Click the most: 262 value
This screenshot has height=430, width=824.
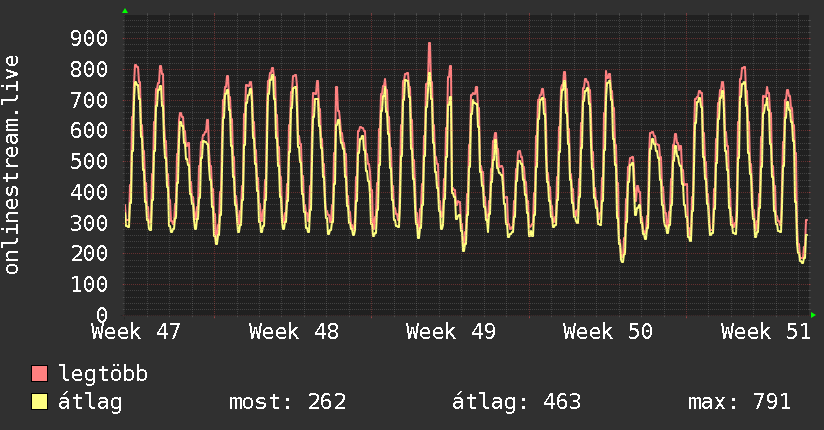pos(287,402)
